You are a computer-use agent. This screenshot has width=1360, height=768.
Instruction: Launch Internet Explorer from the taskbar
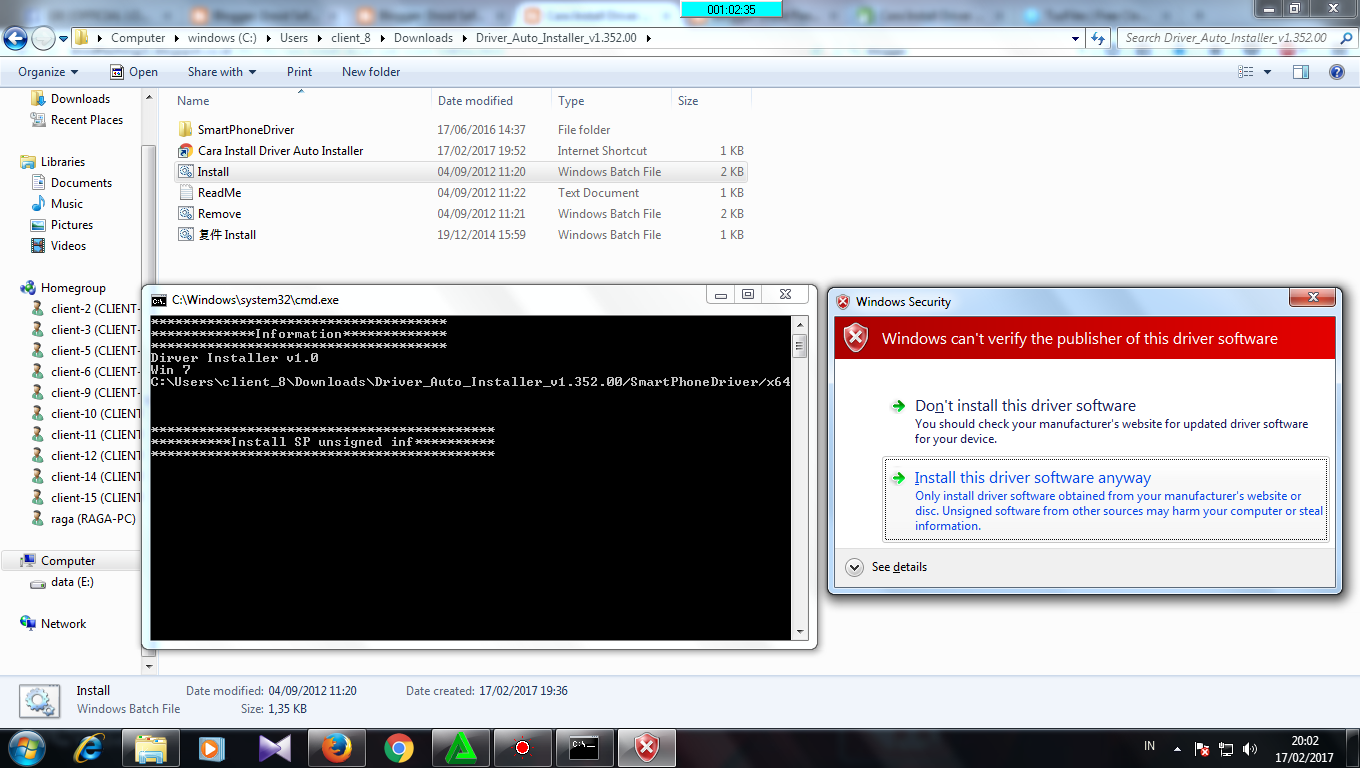point(89,747)
